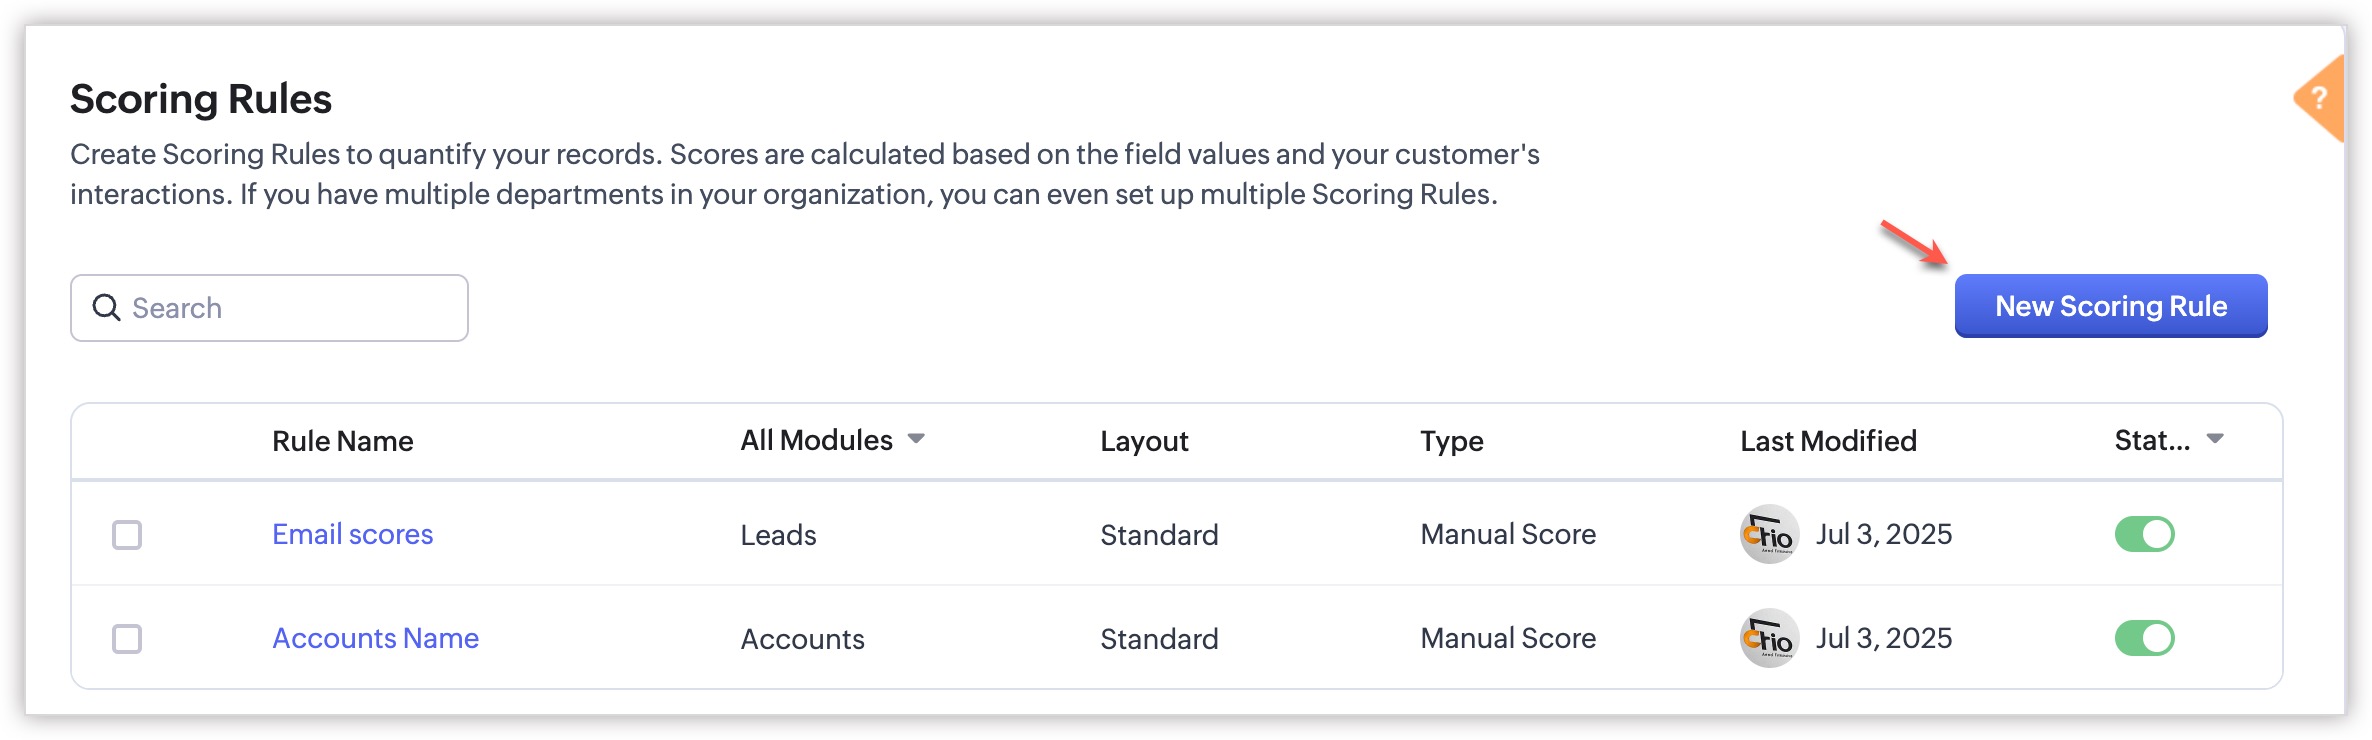This screenshot has width=2372, height=740.
Task: Click the orange help question mark icon
Action: pyautogui.click(x=2321, y=98)
